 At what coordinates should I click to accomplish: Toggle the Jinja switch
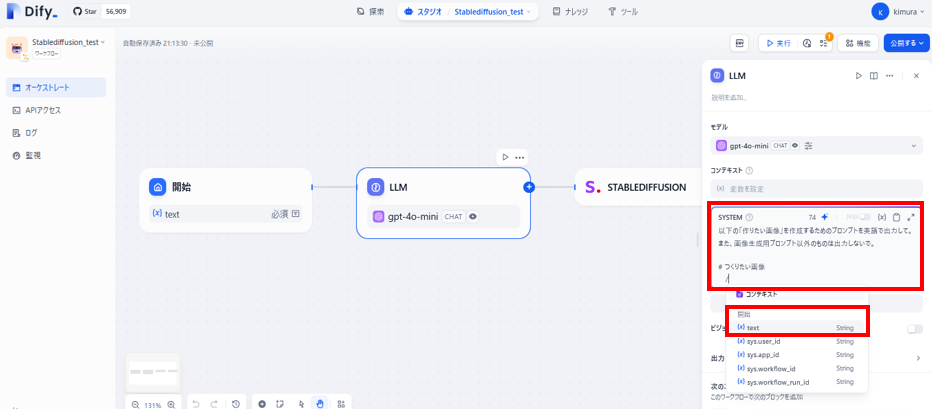pos(865,217)
